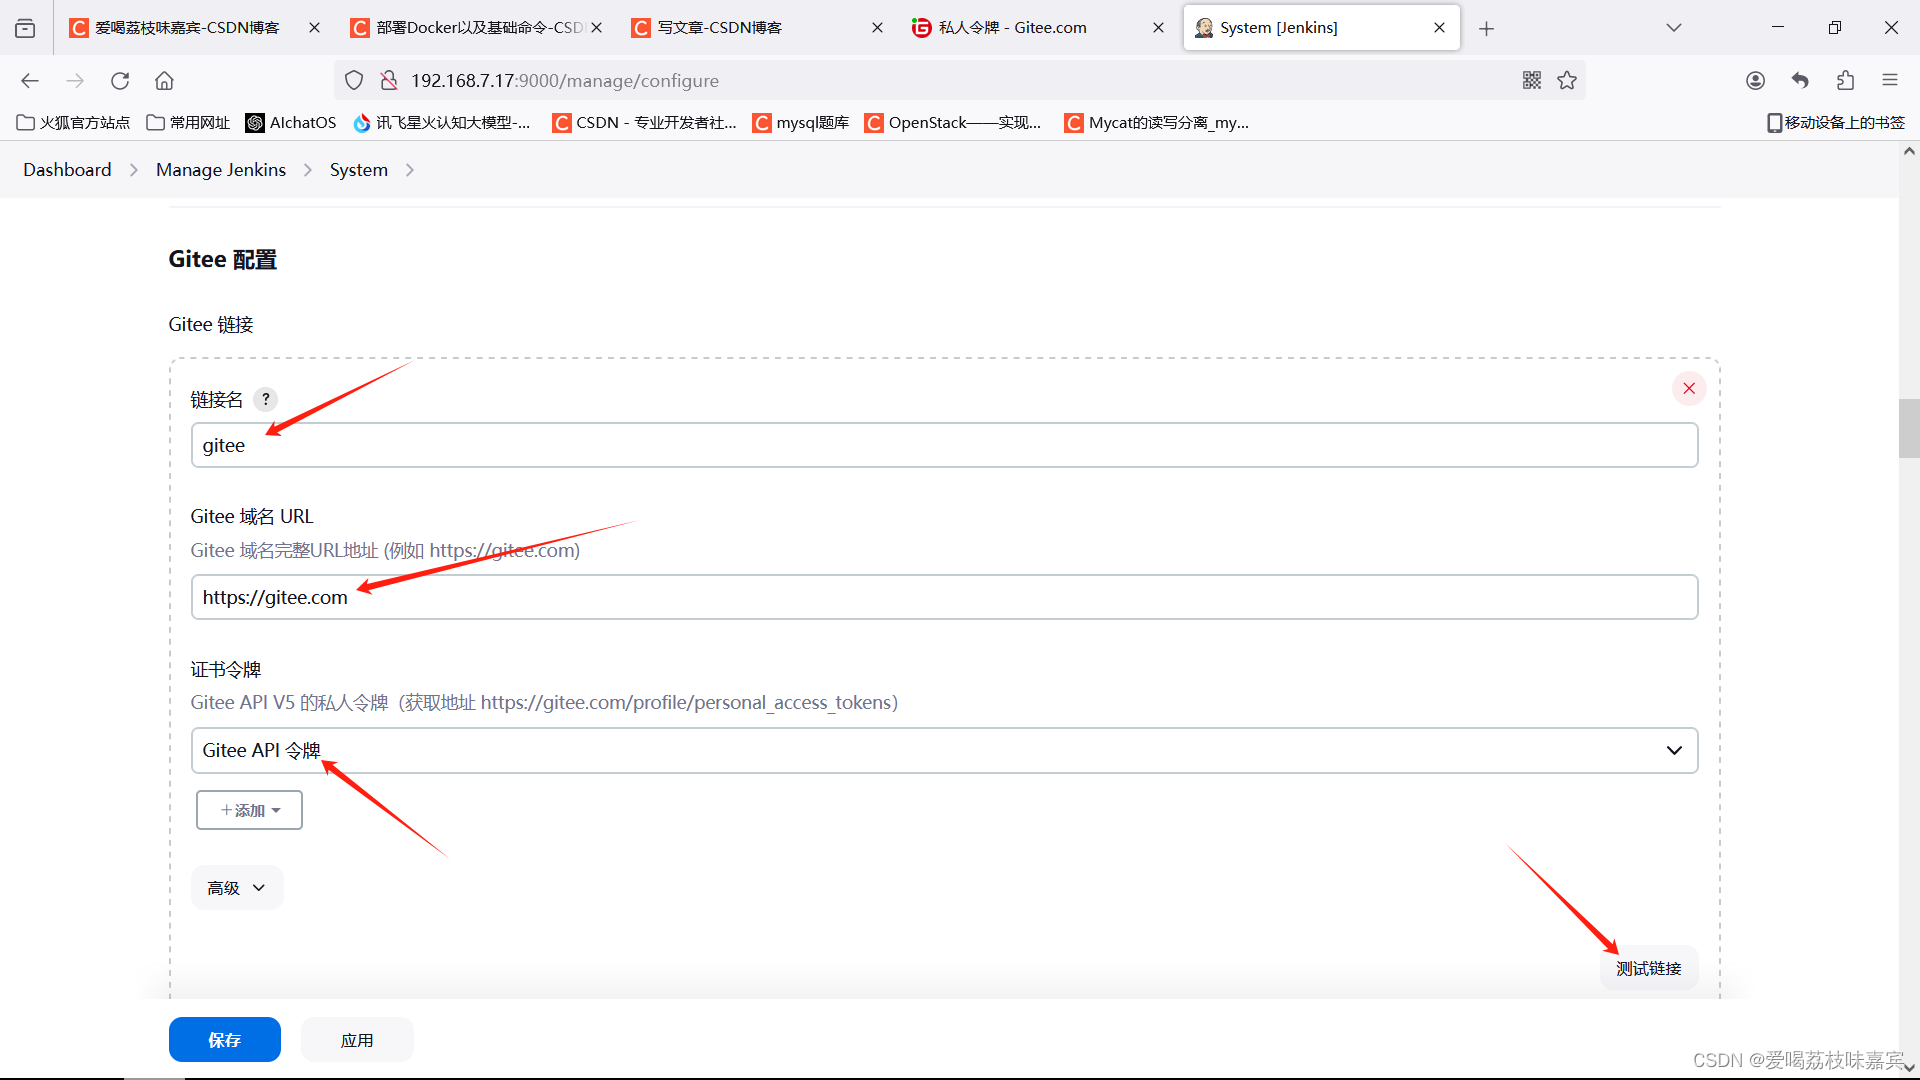Expand the list all tabs chevron
Image resolution: width=1920 pixels, height=1080 pixels.
pos(1674,28)
